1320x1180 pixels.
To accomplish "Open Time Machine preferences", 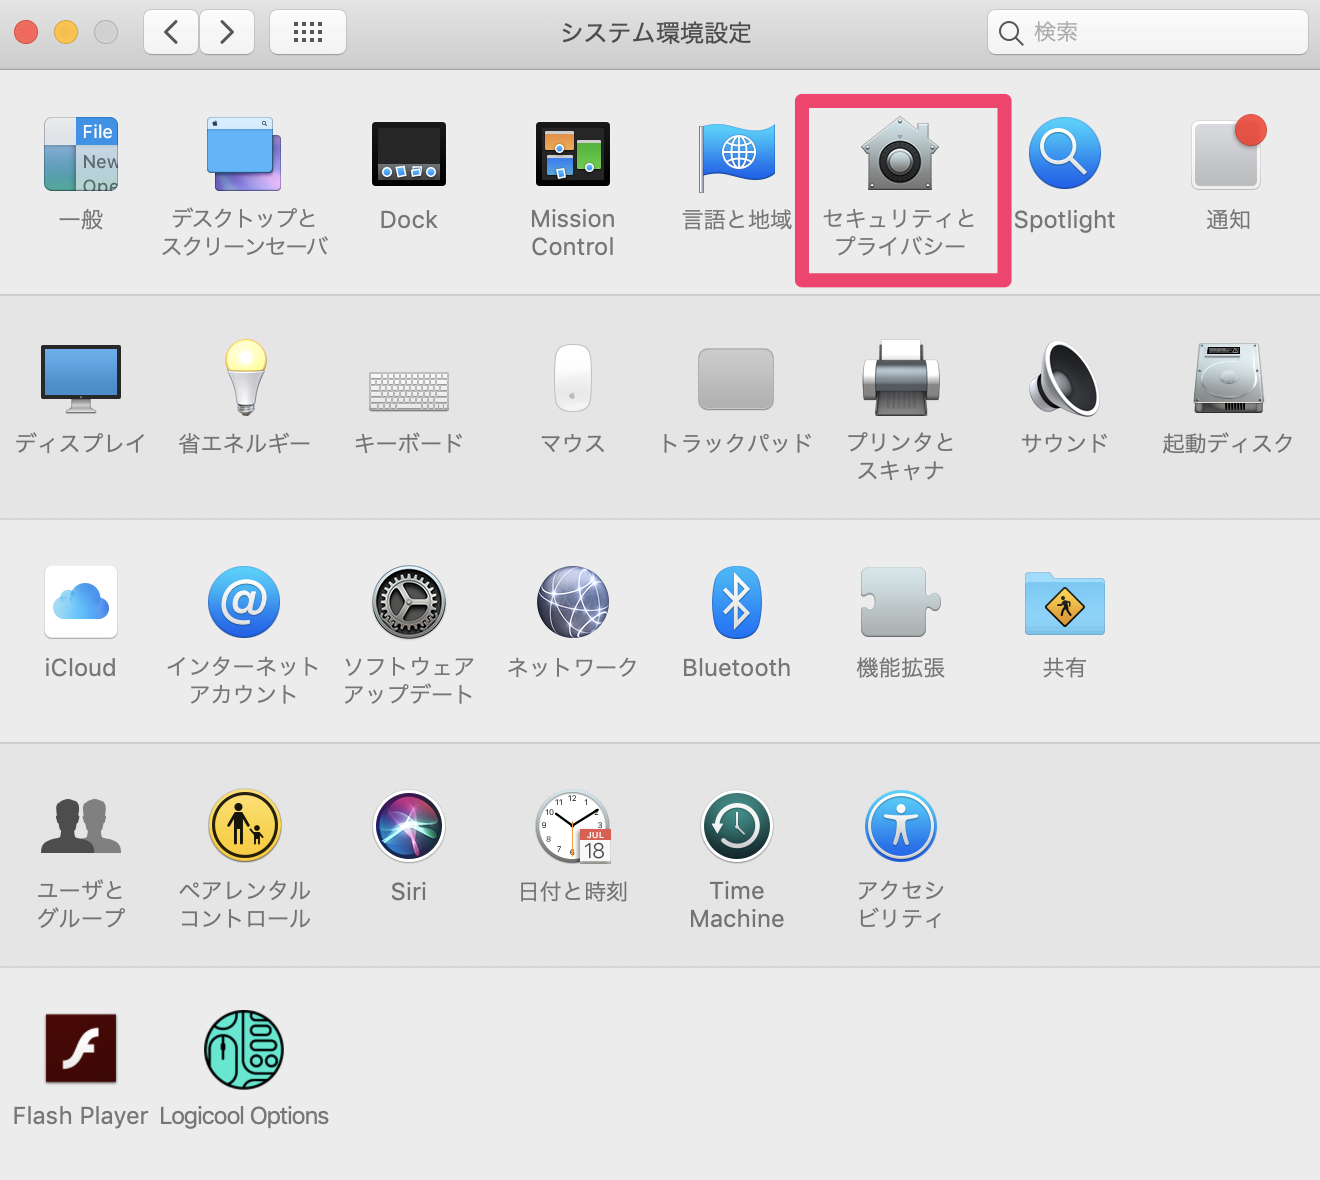I will [x=737, y=826].
